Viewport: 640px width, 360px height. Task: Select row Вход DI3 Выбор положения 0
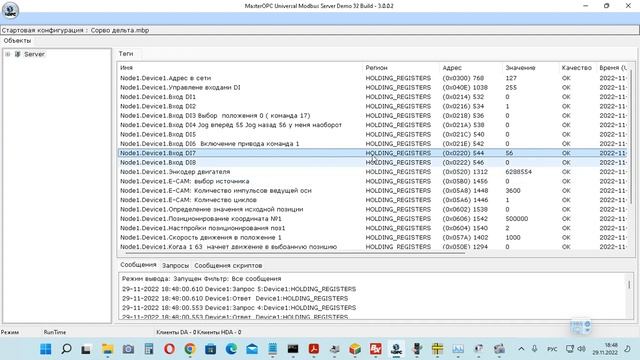(x=373, y=116)
